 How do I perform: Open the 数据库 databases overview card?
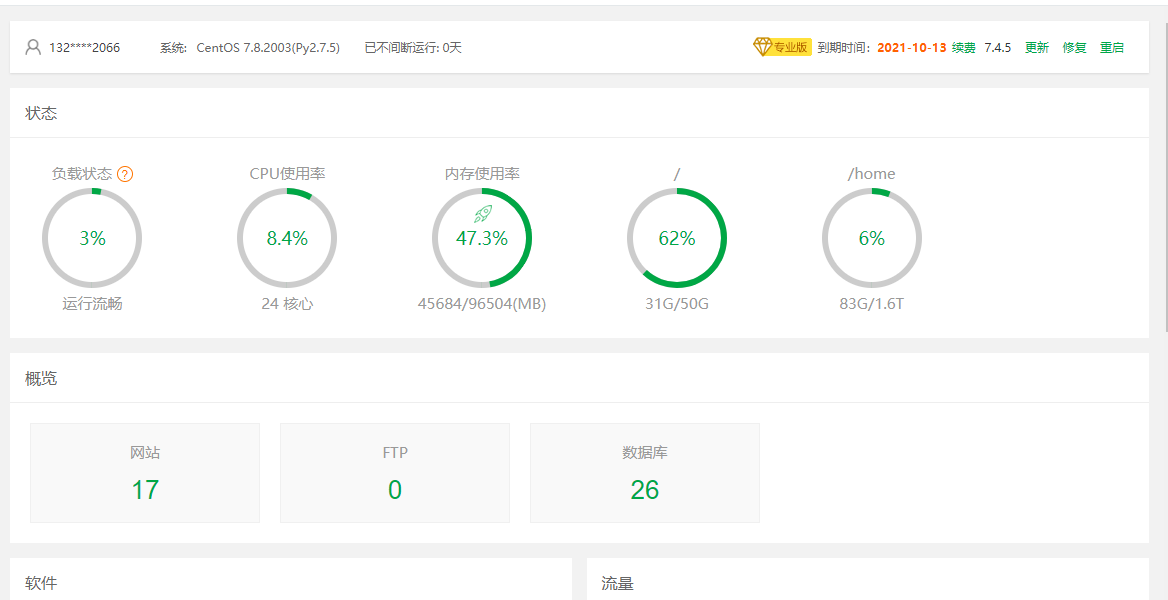tap(645, 473)
